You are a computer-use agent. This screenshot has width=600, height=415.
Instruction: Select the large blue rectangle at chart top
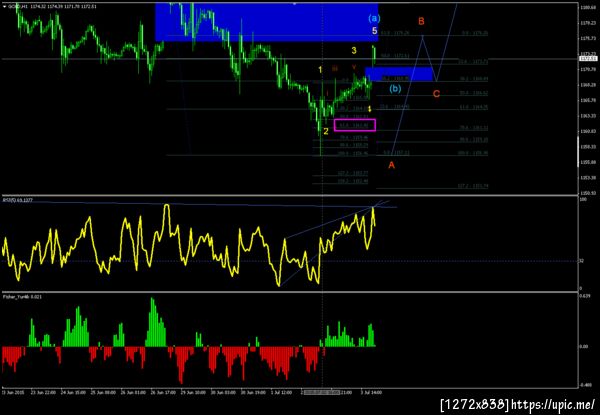click(266, 22)
